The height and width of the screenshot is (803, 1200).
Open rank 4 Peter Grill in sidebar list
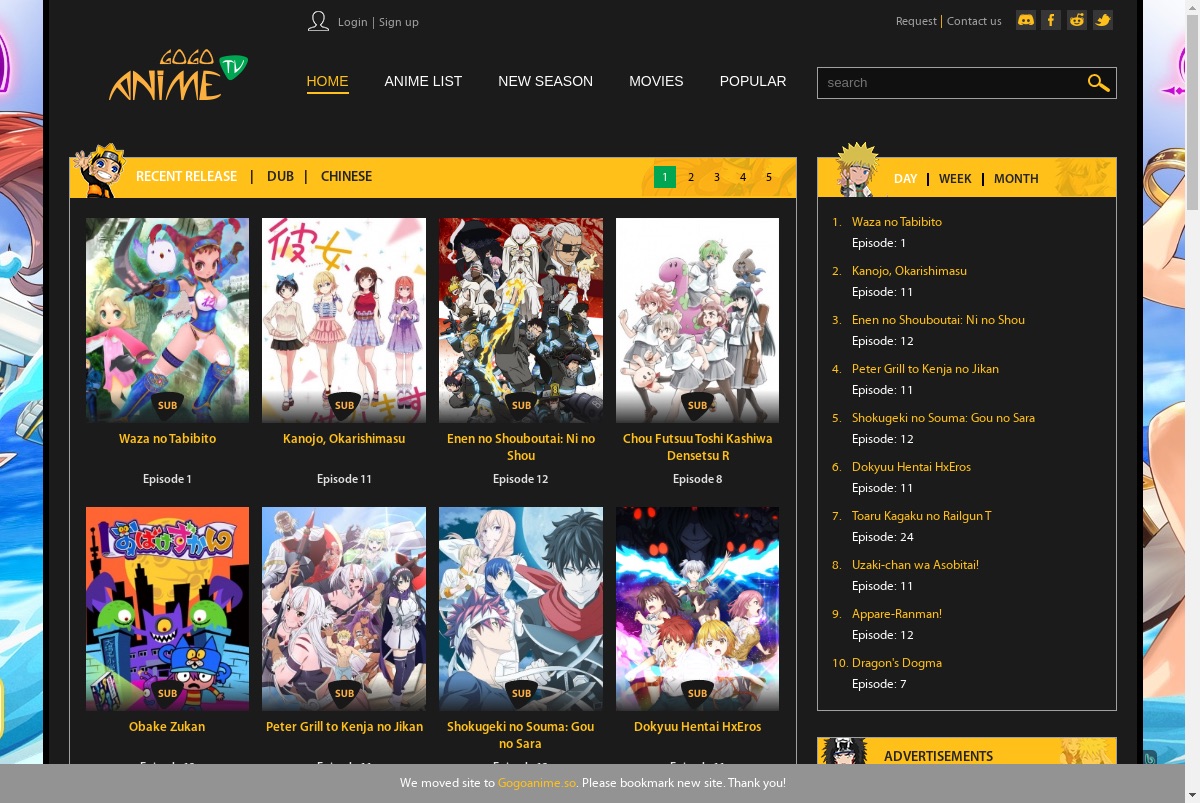[925, 369]
